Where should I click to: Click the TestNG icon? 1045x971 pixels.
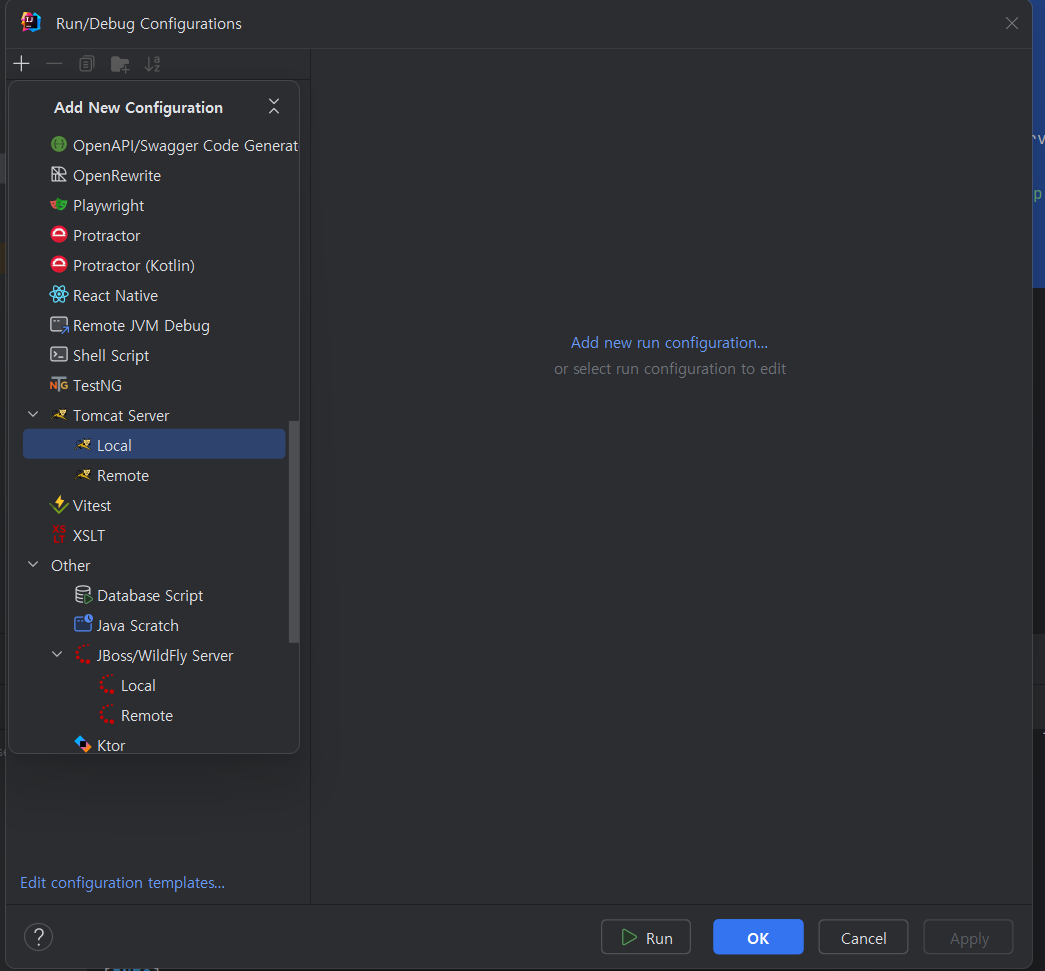(x=59, y=385)
